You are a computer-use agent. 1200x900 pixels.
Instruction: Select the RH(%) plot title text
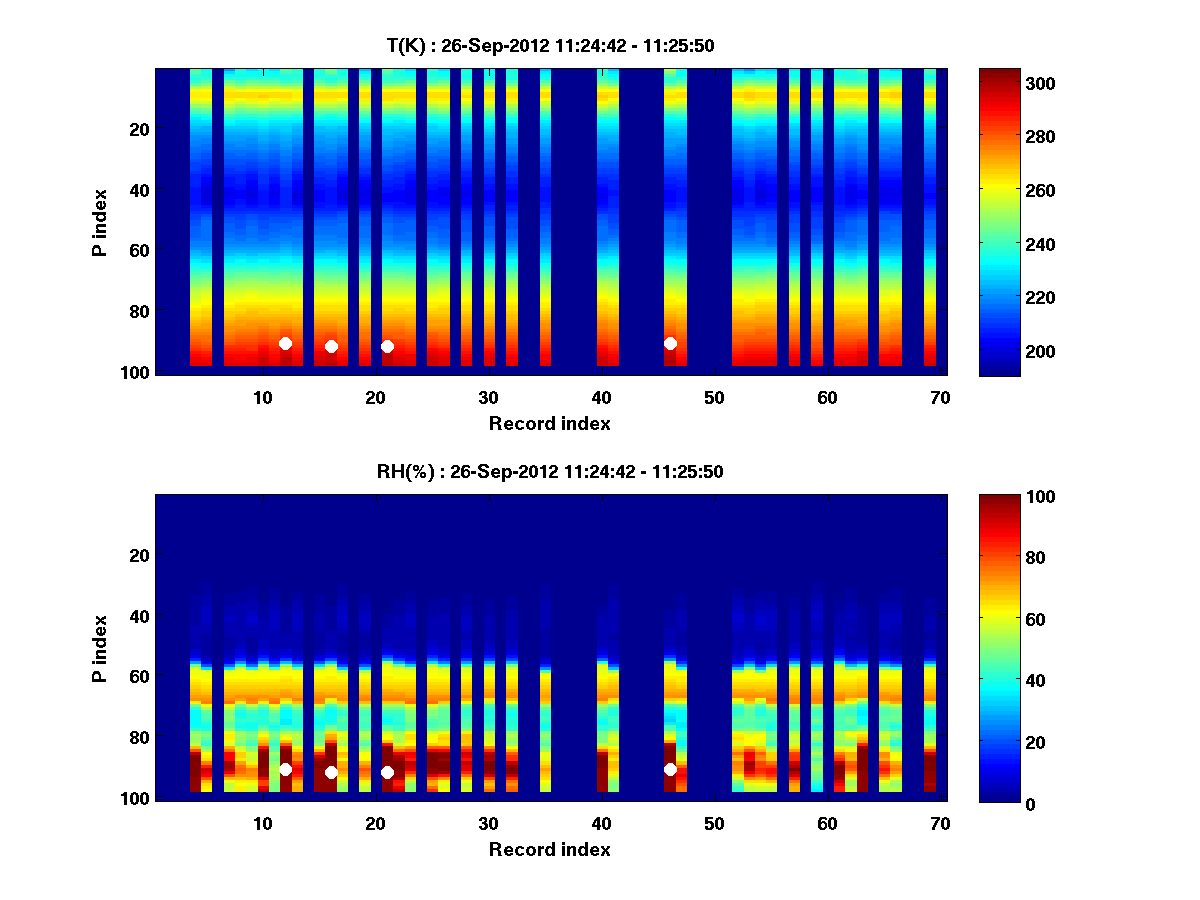click(549, 471)
